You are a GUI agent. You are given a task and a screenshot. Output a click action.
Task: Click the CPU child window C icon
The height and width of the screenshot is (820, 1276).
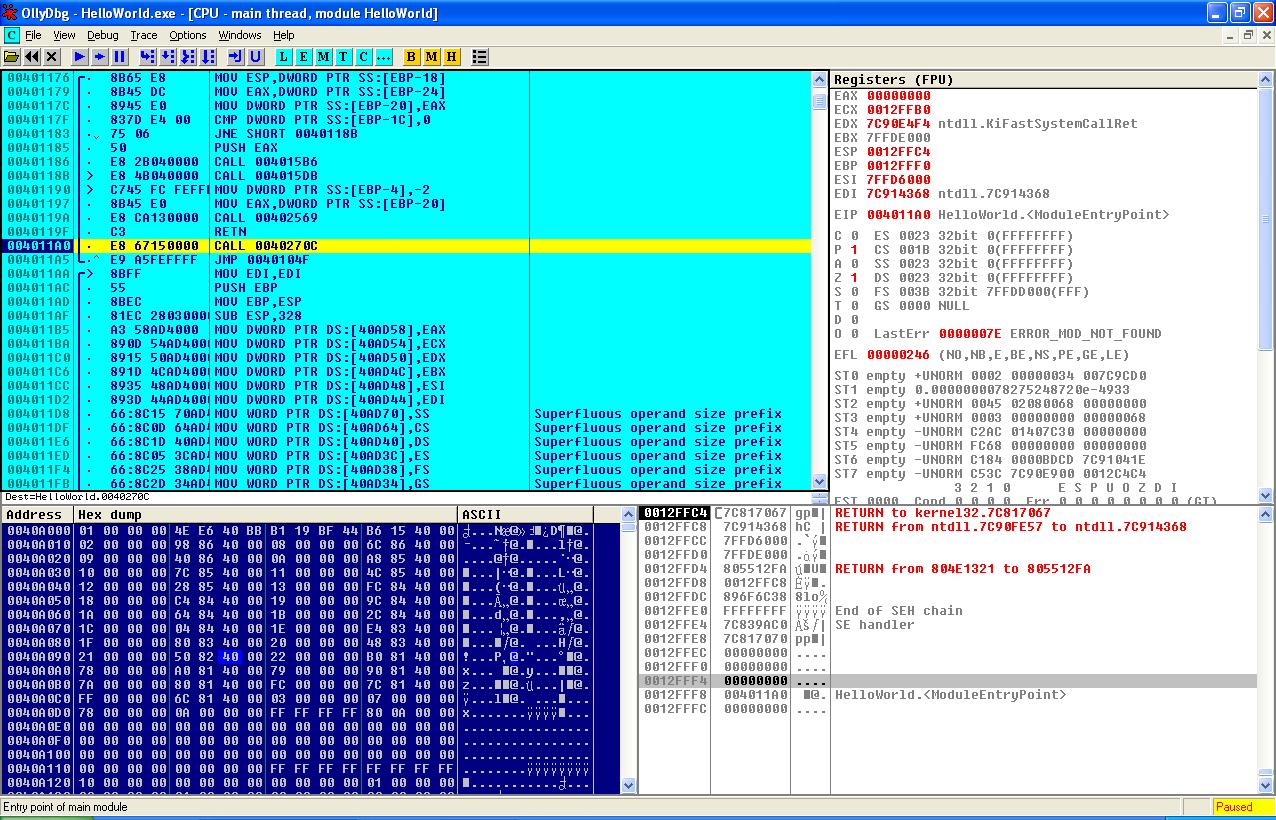point(11,35)
